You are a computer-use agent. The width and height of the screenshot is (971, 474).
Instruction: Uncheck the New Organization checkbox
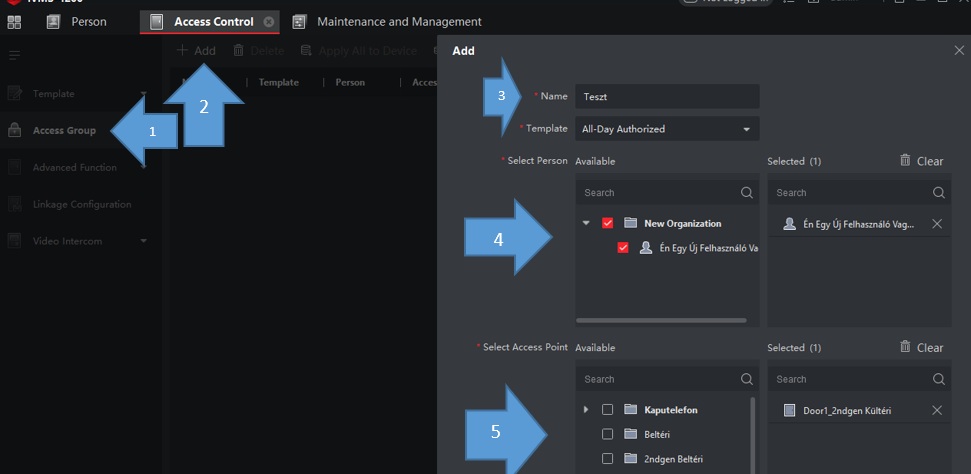pyautogui.click(x=607, y=223)
